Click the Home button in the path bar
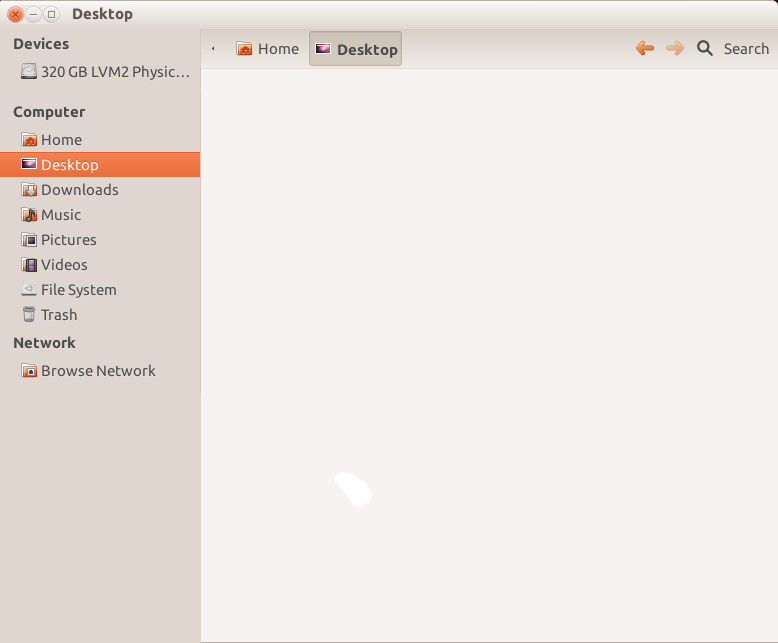778x643 pixels. point(267,49)
